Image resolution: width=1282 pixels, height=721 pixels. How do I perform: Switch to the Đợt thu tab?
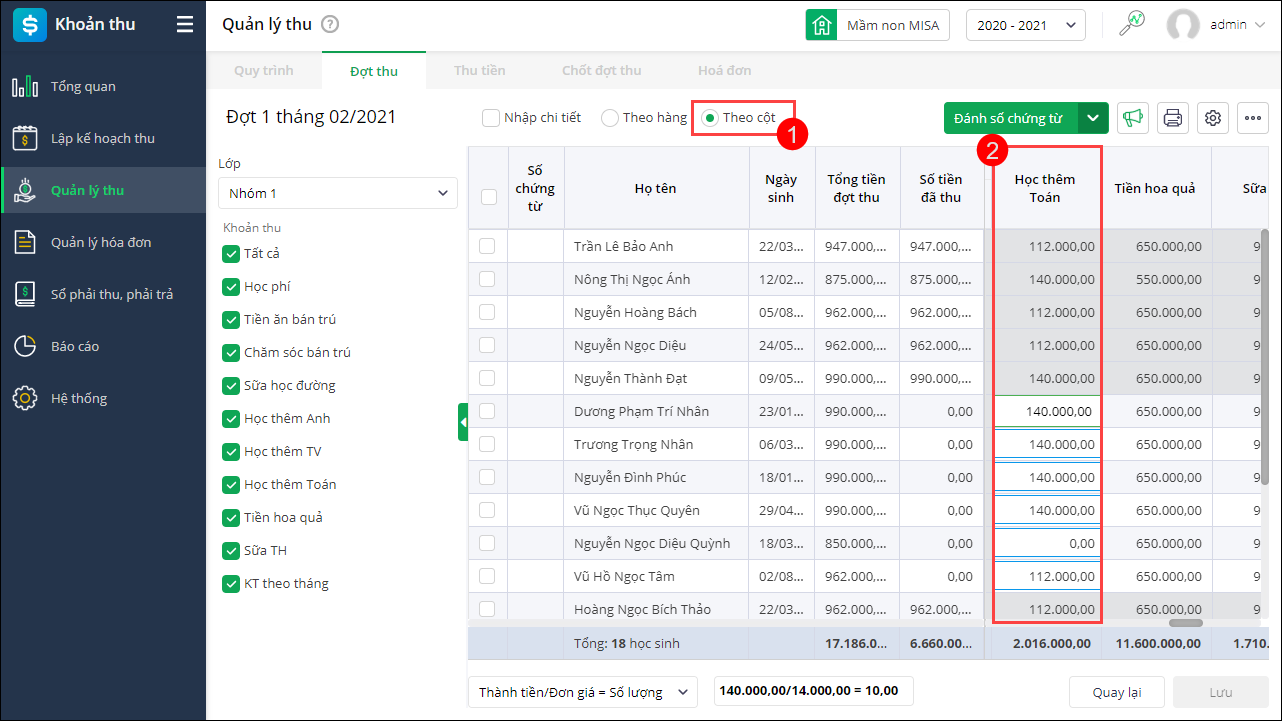[374, 71]
